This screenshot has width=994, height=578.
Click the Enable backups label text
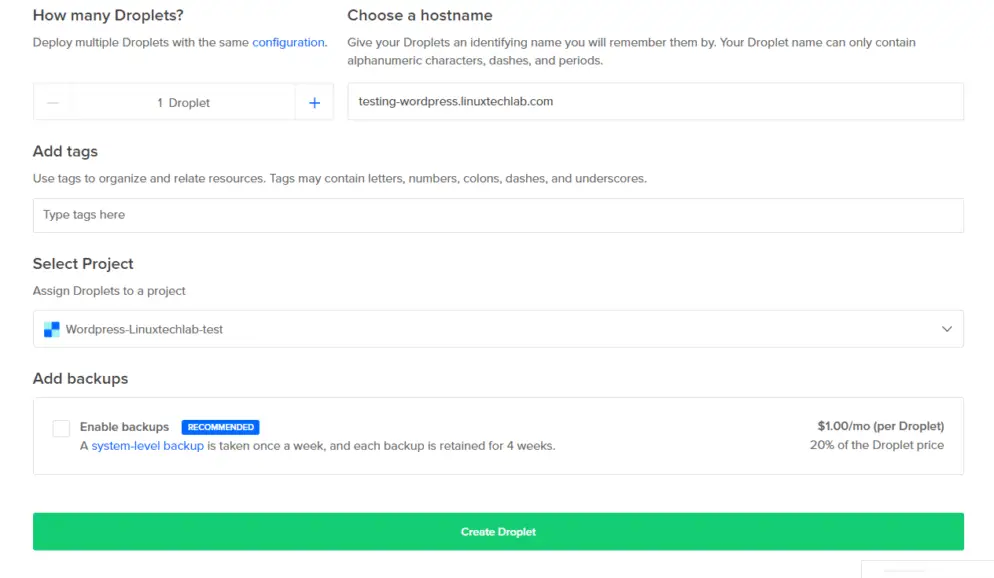point(124,427)
